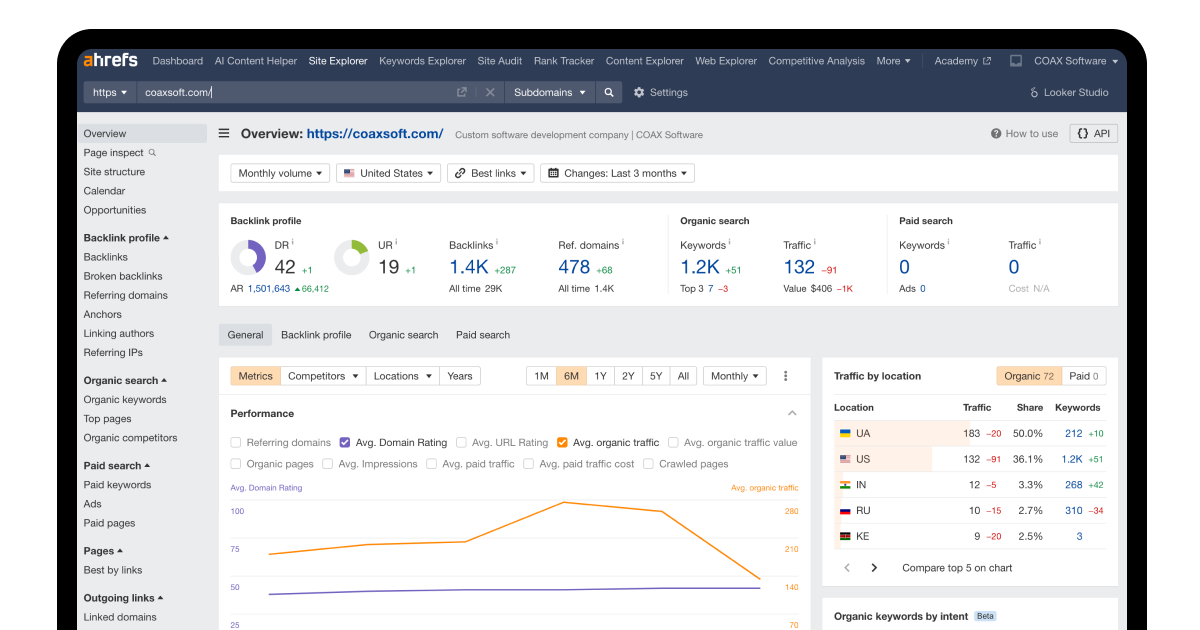Click the search magnifier button

(609, 92)
